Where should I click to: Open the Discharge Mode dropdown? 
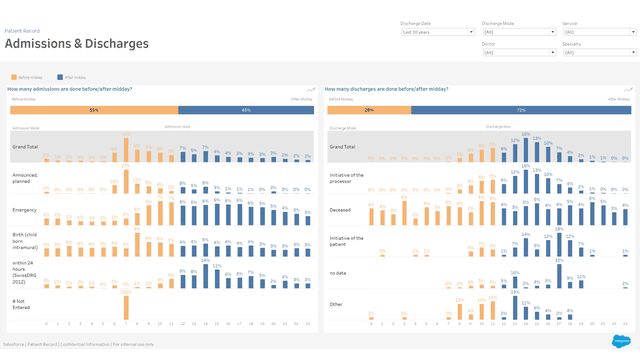(x=519, y=32)
